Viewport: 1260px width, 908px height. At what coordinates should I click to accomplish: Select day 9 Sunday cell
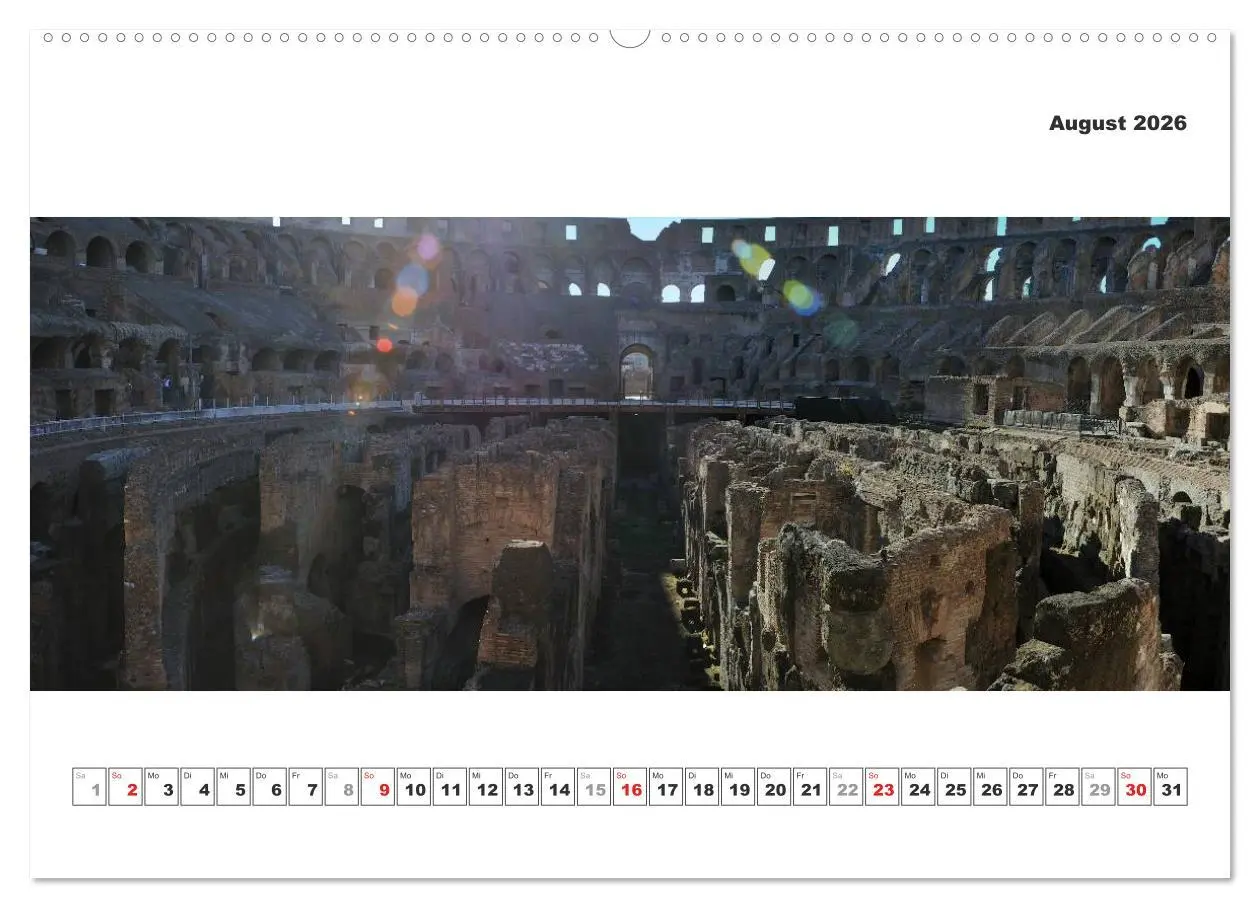pos(377,786)
